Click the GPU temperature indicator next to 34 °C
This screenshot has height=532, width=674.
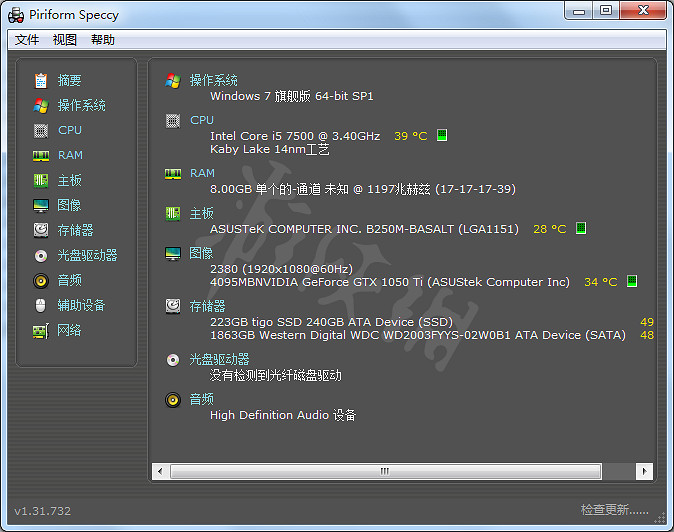[x=632, y=281]
